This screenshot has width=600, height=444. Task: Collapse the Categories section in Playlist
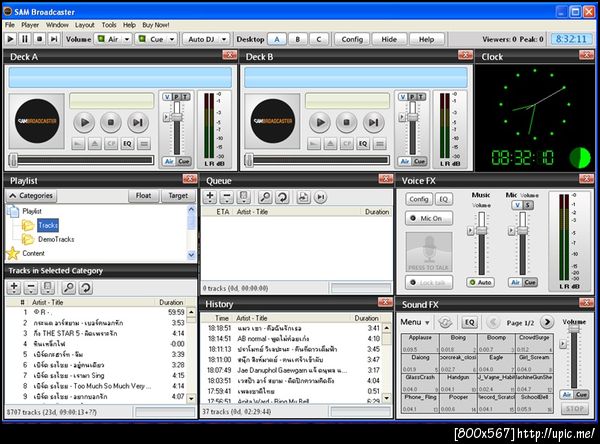(31, 196)
